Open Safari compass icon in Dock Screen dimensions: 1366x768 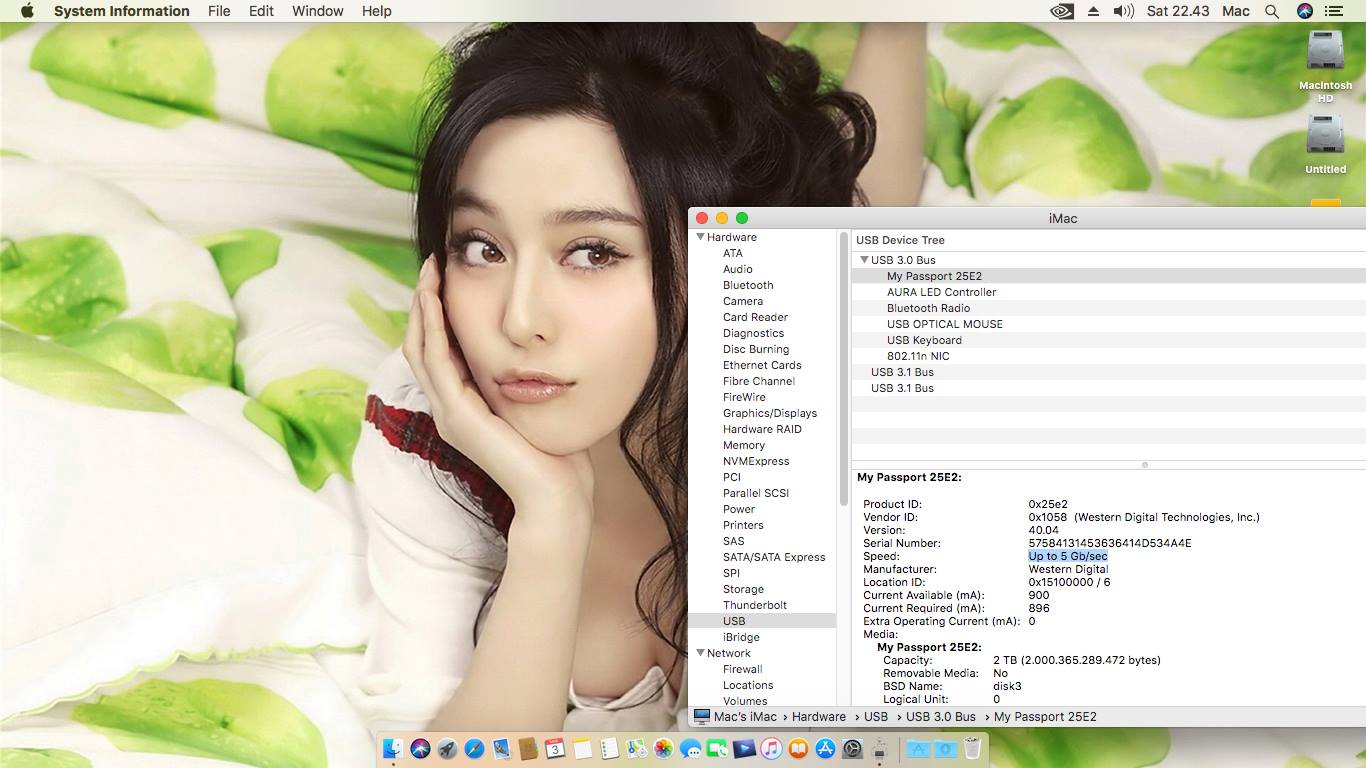(x=474, y=748)
